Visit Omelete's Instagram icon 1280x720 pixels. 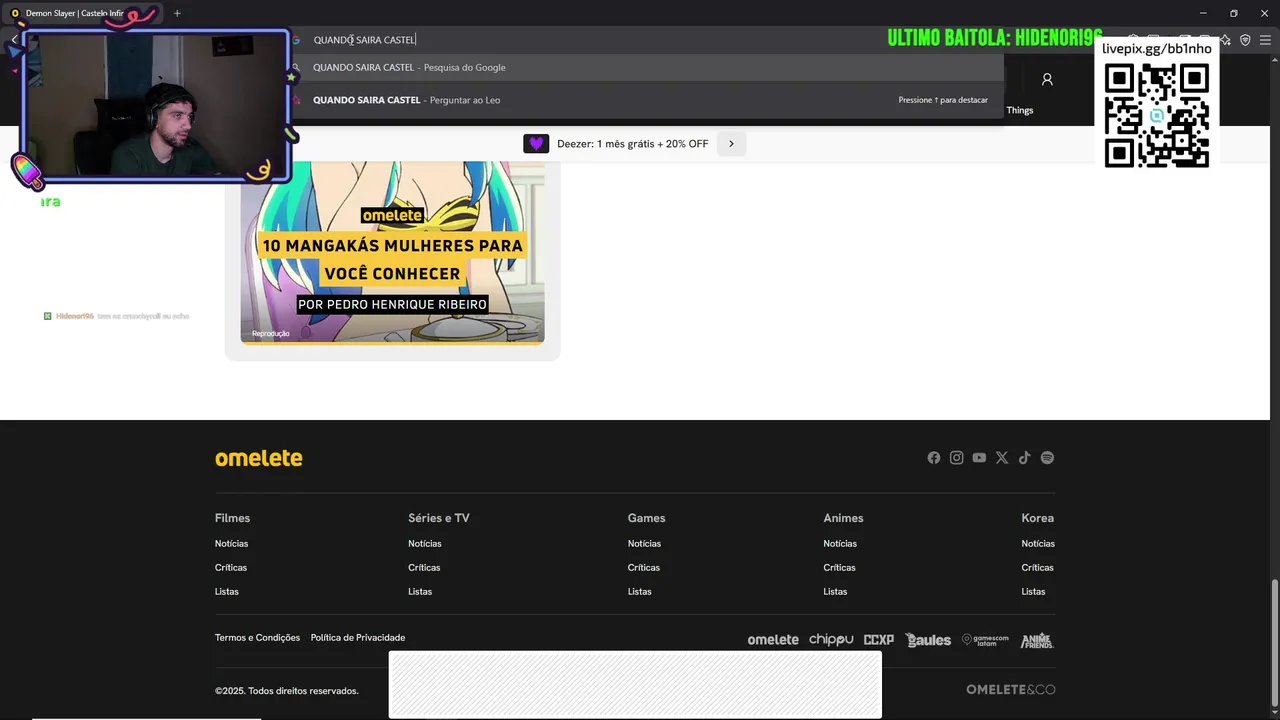[957, 458]
